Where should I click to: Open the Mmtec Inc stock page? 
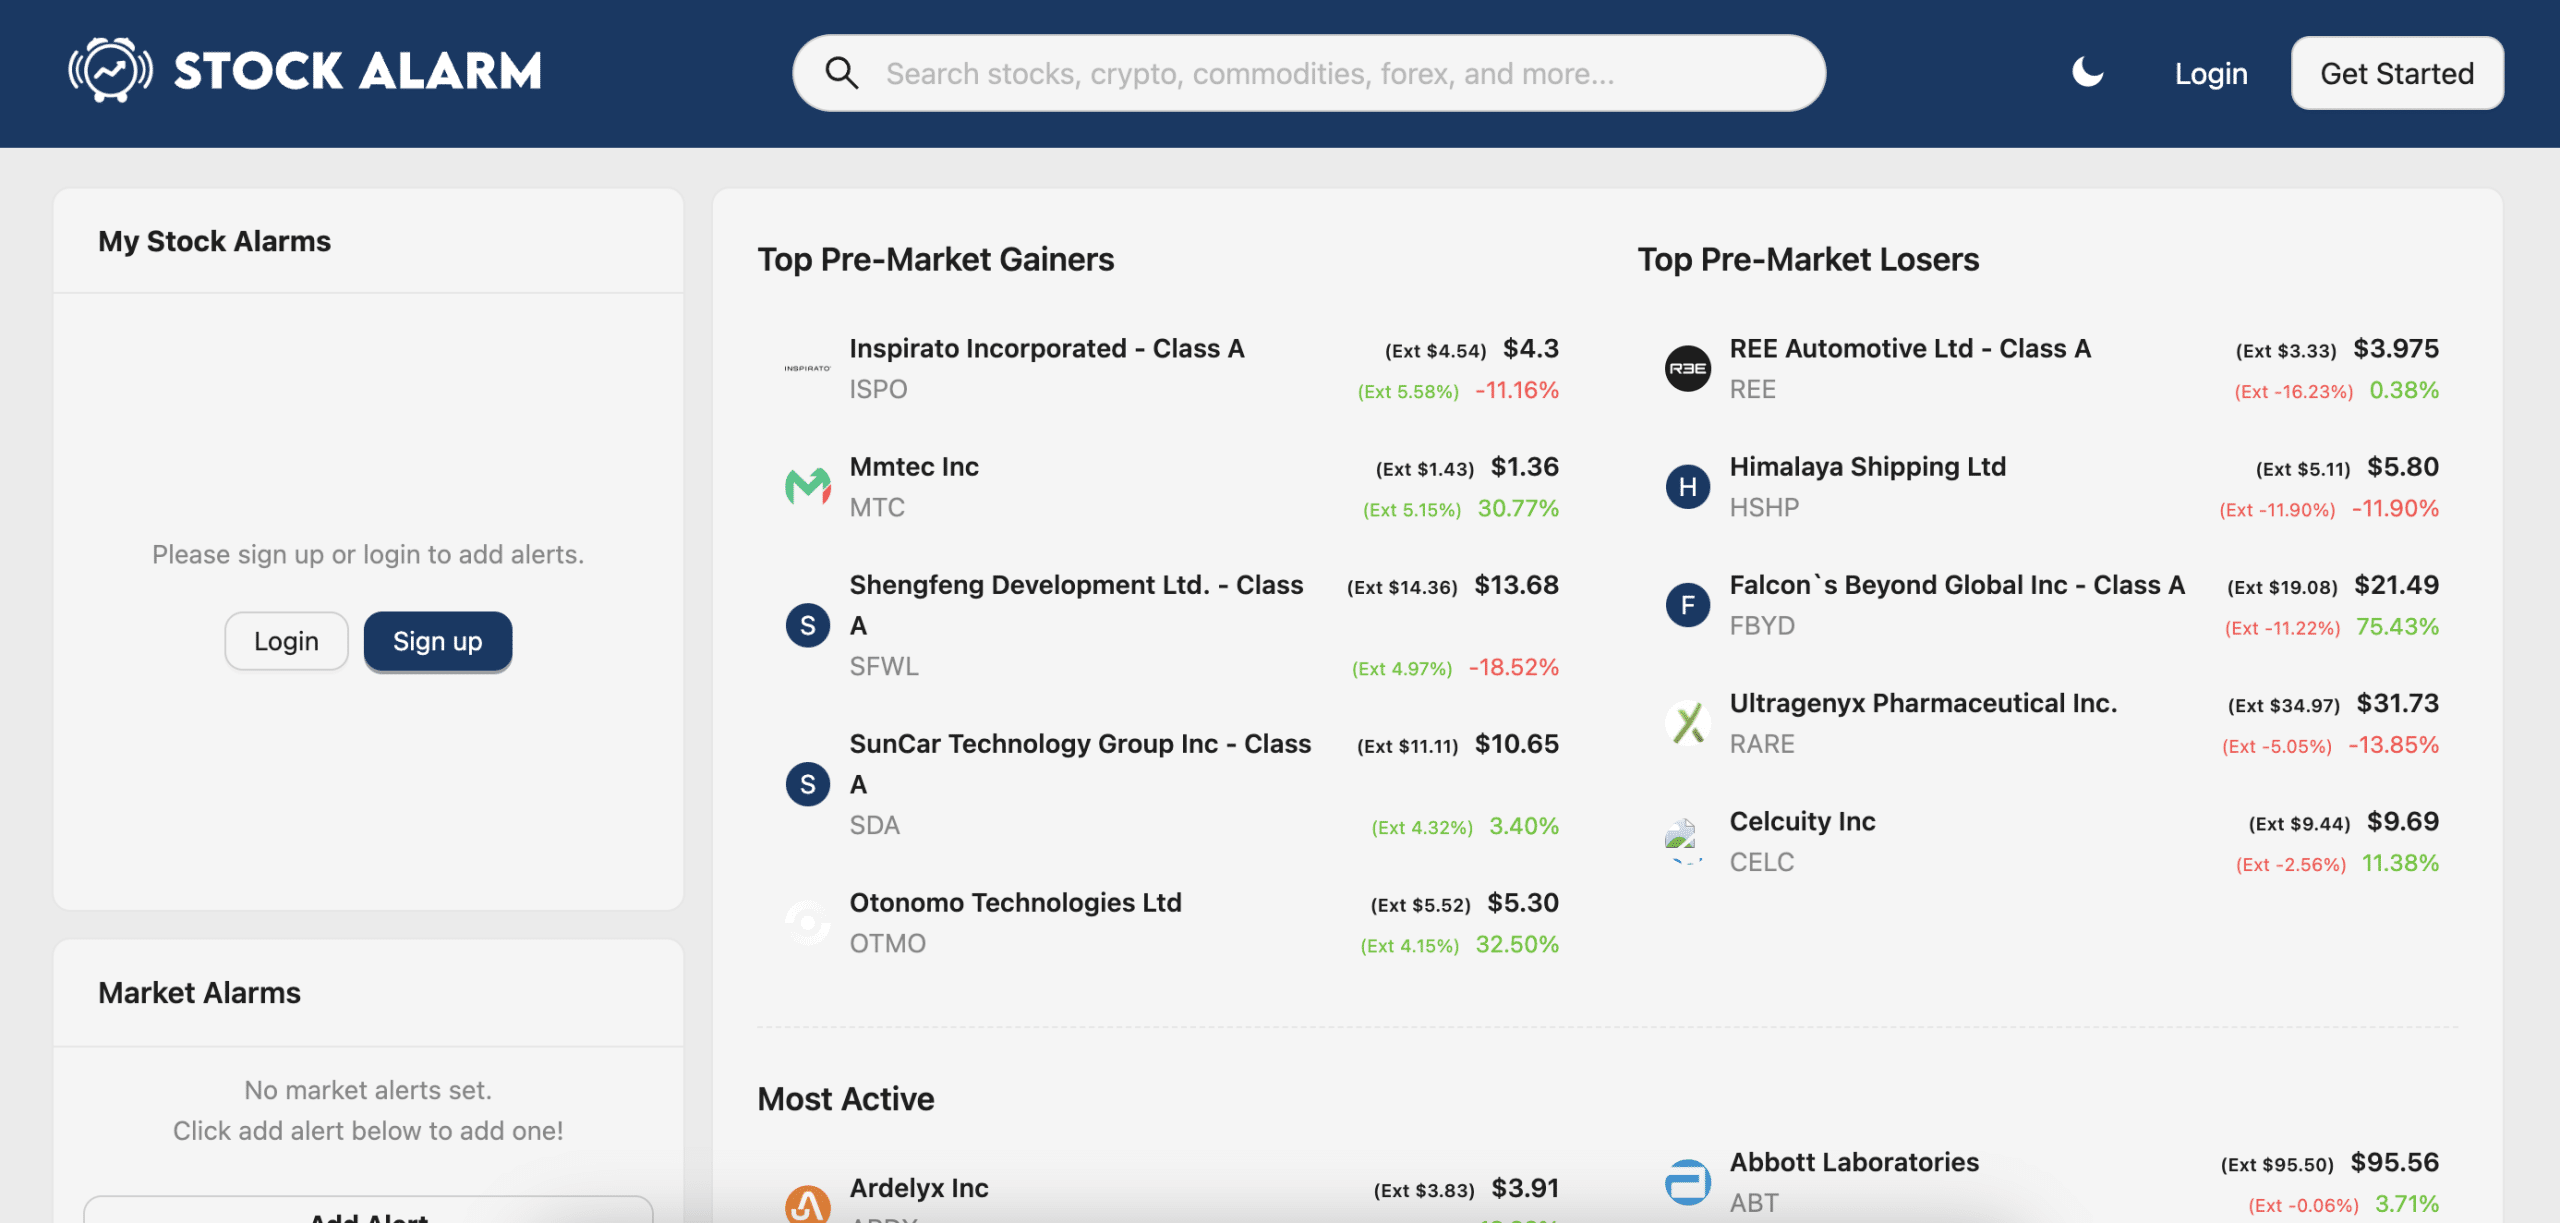(x=914, y=467)
